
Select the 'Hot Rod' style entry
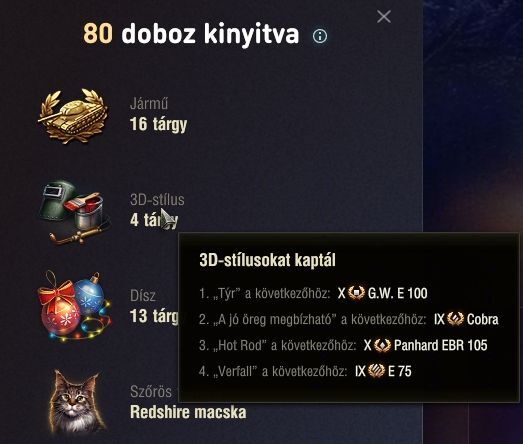[x=343, y=345]
